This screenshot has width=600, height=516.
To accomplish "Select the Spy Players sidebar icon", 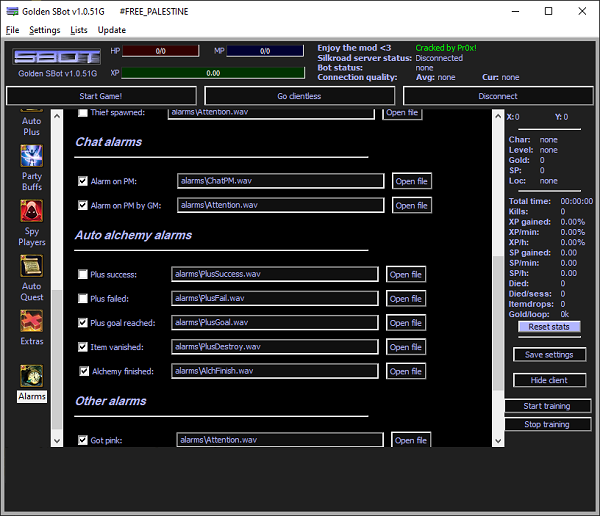I will coord(32,211).
